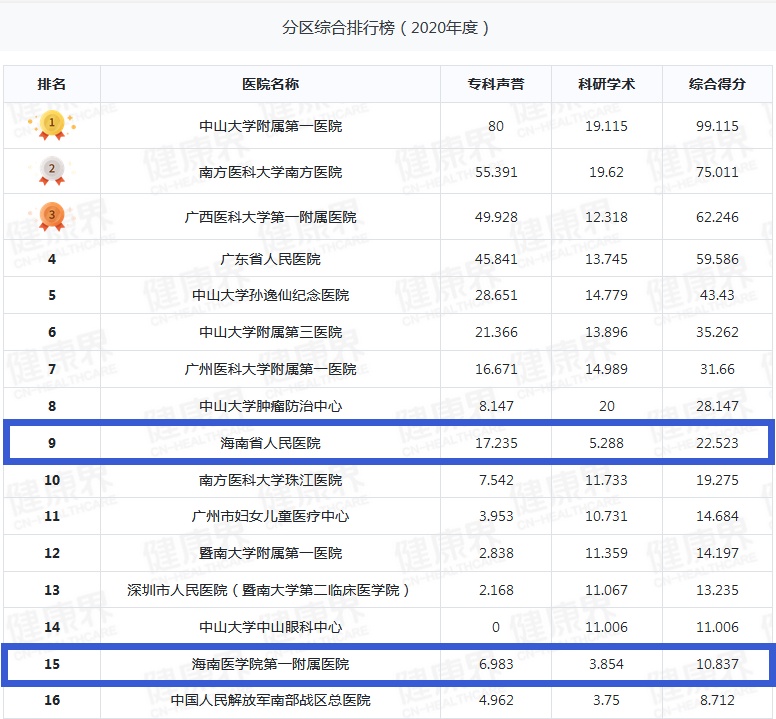Click the total score 14.684
Screen dimensions: 776x719
718,516
